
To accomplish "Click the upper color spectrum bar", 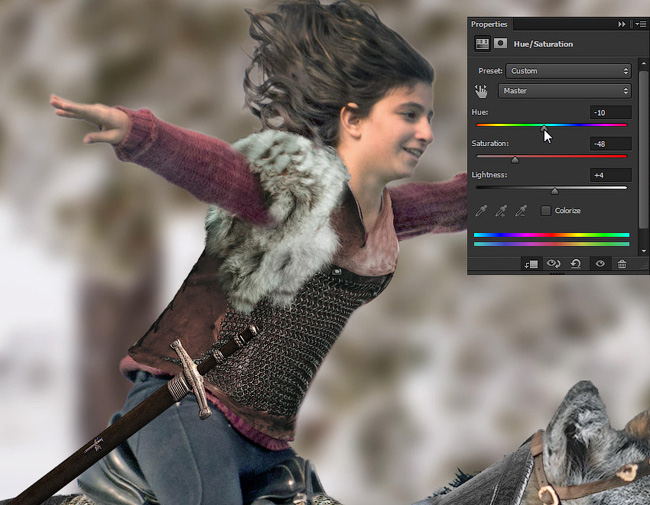I will coord(551,235).
